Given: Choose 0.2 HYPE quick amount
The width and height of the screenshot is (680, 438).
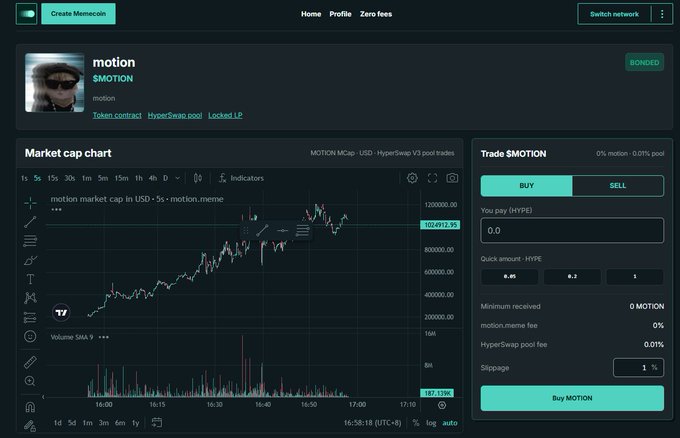Looking at the screenshot, I should click(572, 276).
